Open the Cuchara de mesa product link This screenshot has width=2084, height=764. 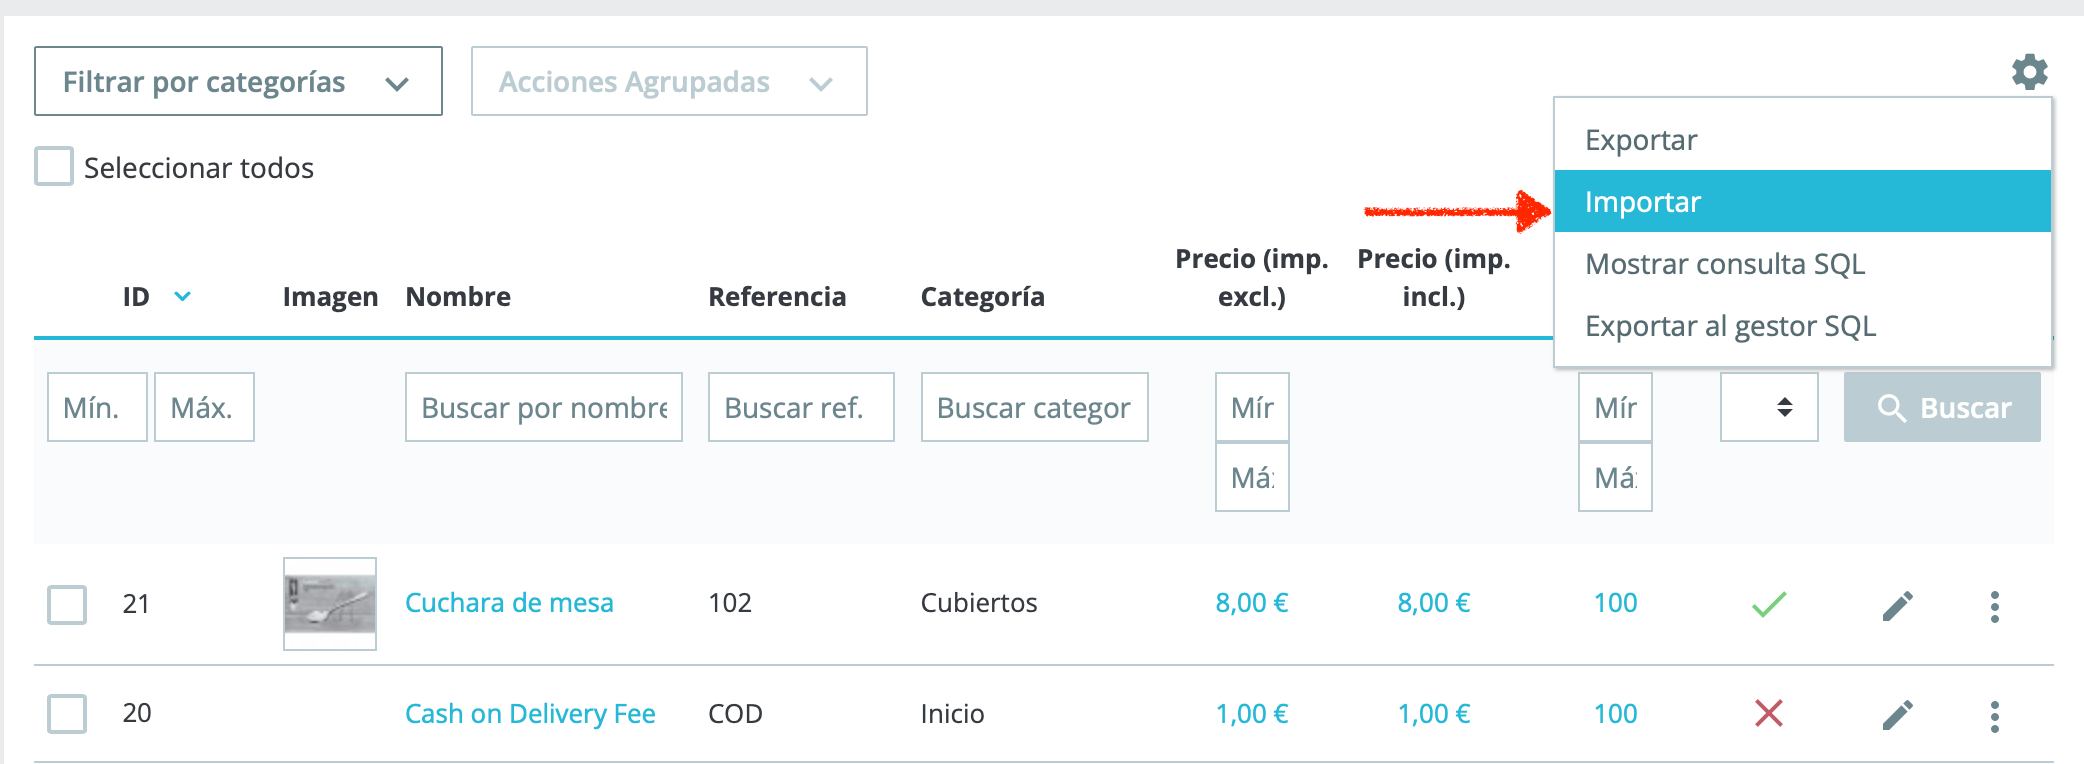click(509, 603)
